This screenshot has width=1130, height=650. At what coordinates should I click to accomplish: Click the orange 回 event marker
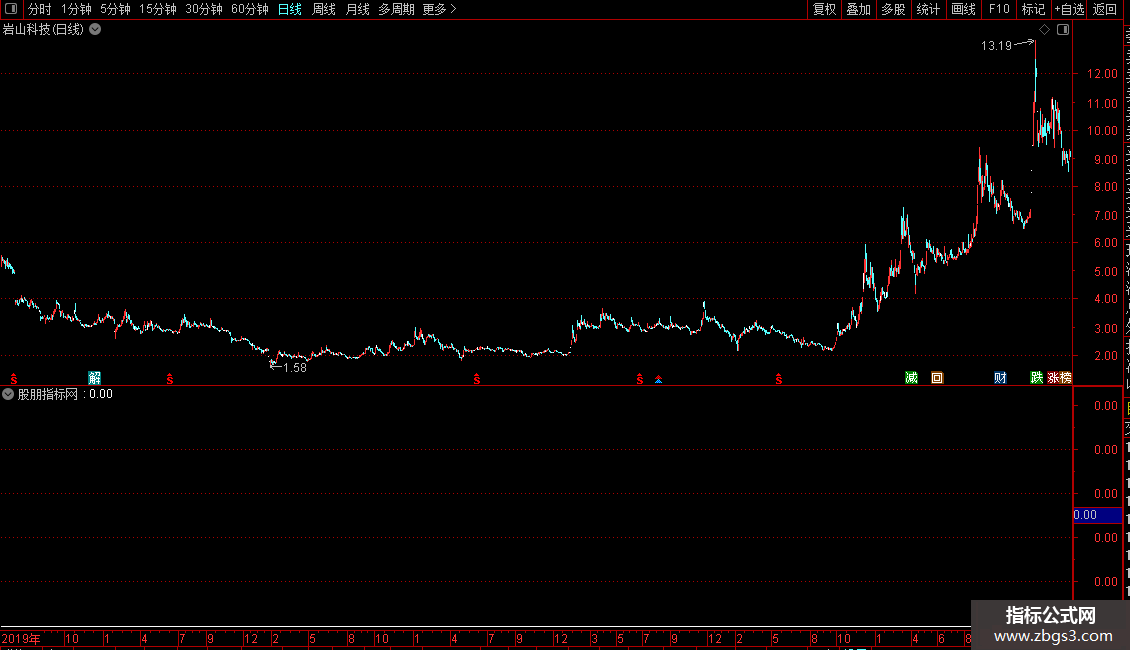pyautogui.click(x=937, y=378)
